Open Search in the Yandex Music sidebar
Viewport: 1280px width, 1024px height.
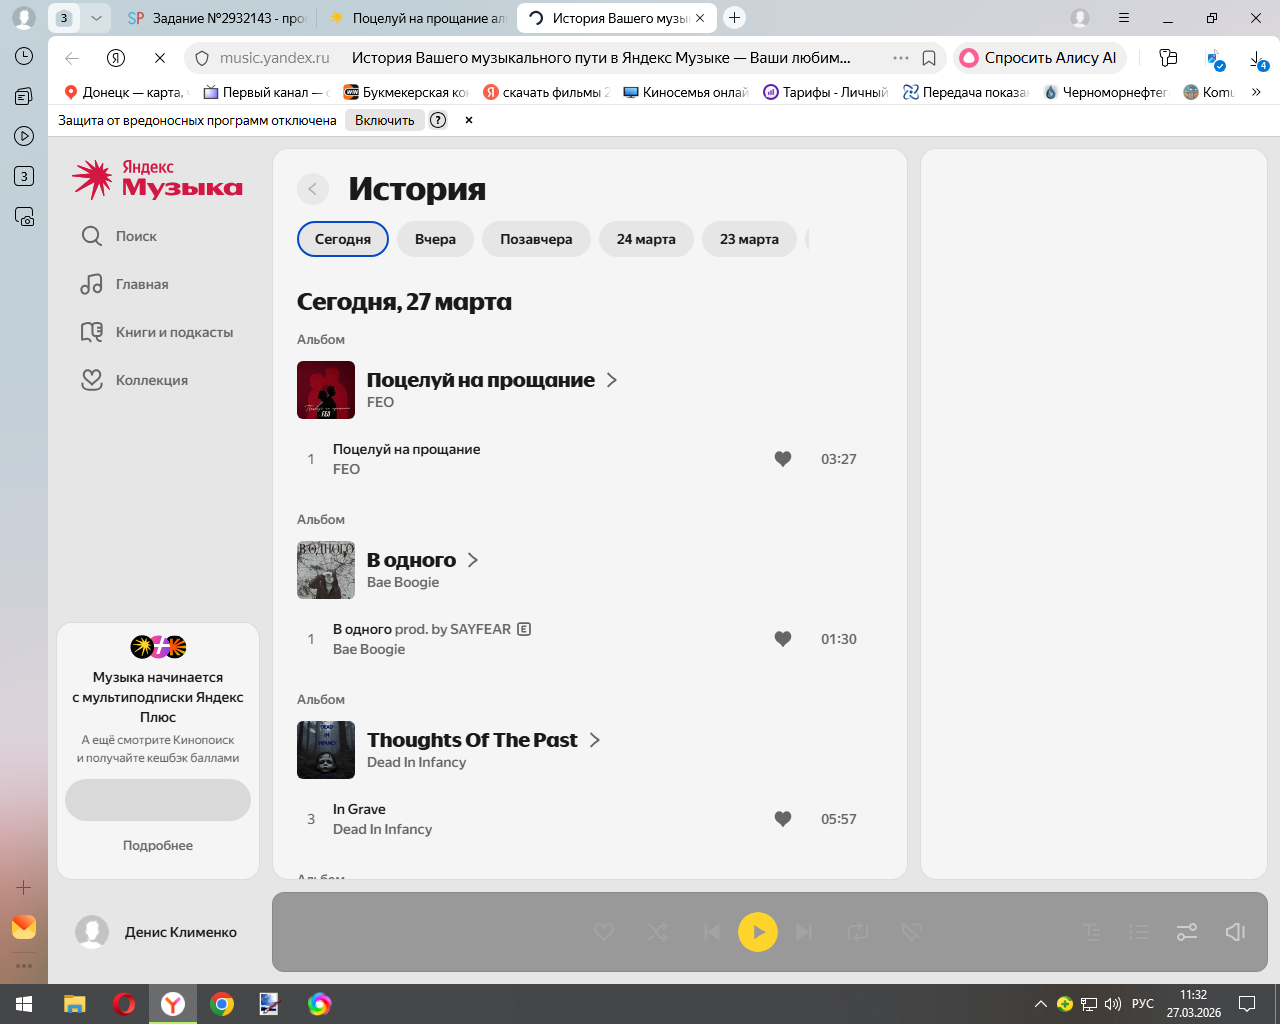(x=119, y=236)
